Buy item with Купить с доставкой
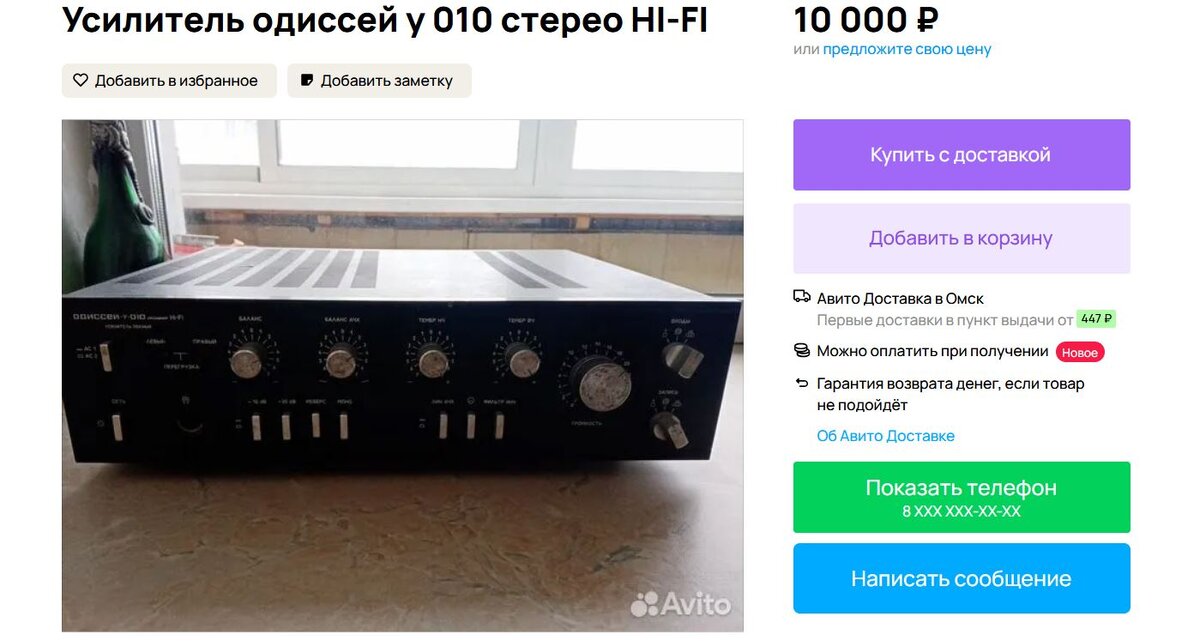 (x=962, y=155)
